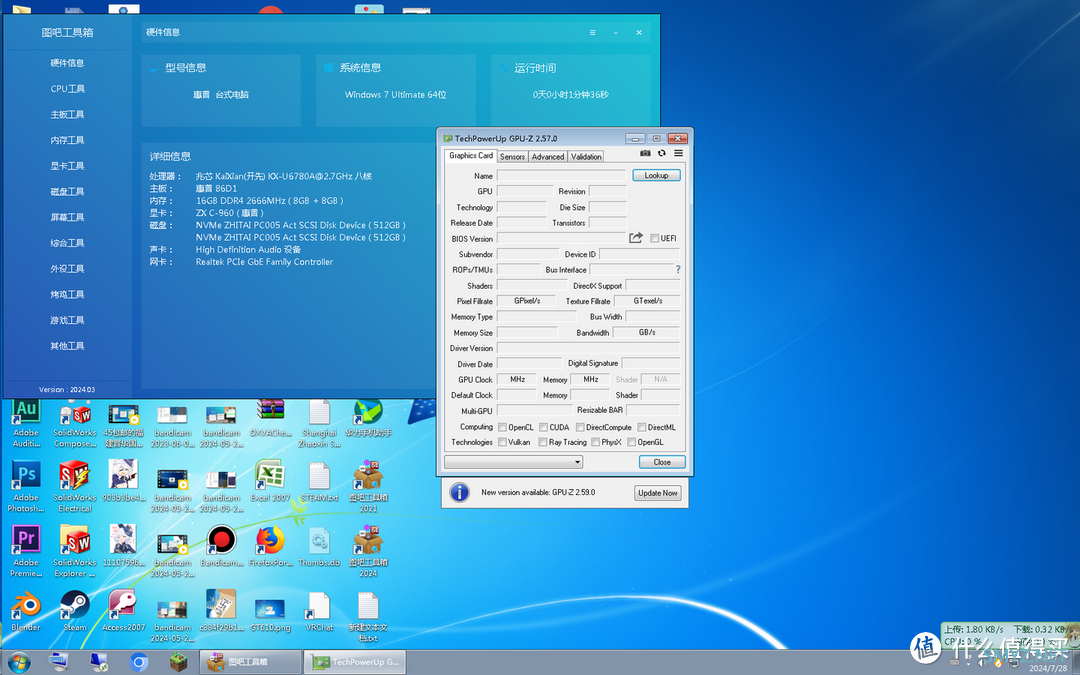Check the Vulkan checkbox
Image resolution: width=1080 pixels, height=675 pixels.
tap(502, 442)
